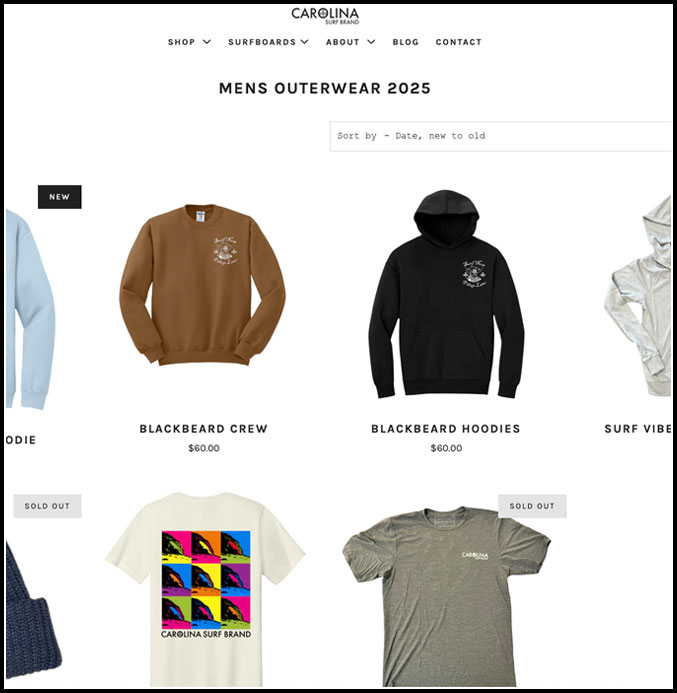Image resolution: width=677 pixels, height=693 pixels.
Task: Click the Carolina Surf Brand logo
Action: point(325,15)
